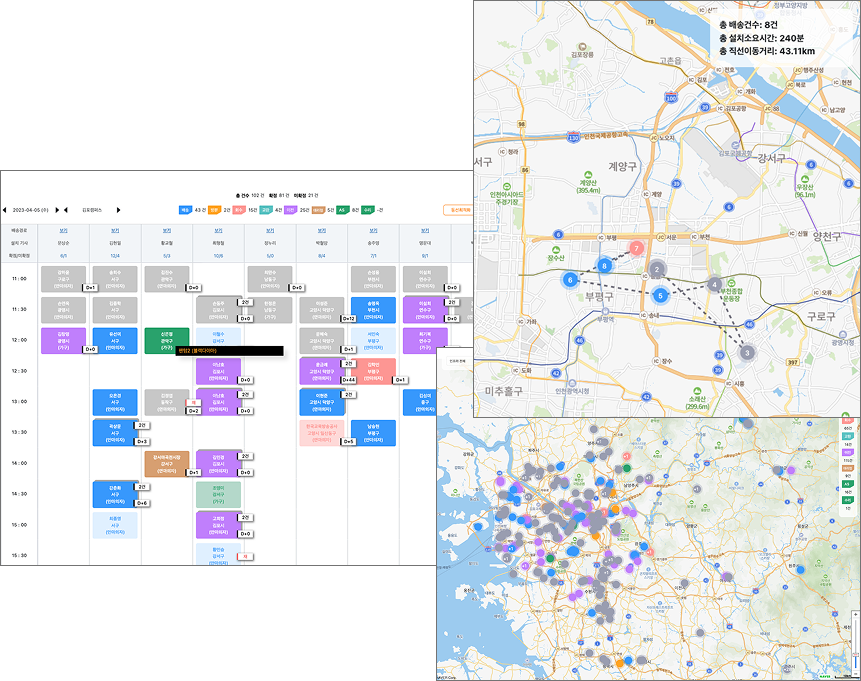Image resolution: width=861 pixels, height=681 pixels.
Task: Toggle the blue 배송 status filter
Action: point(186,210)
